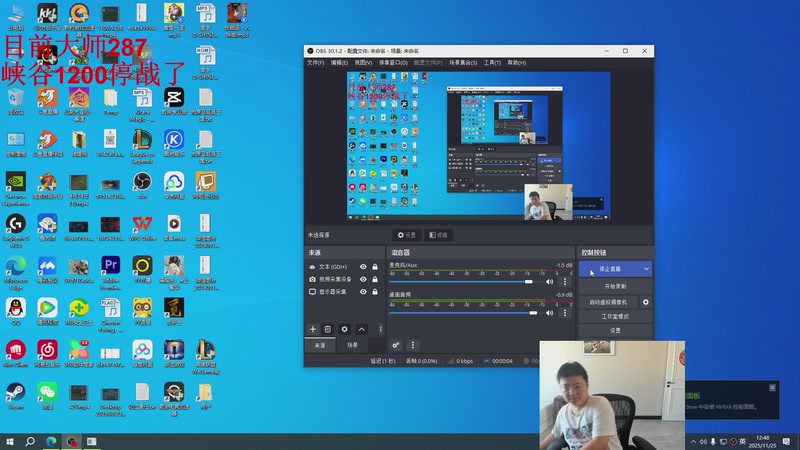
Task: Toggle lock on 显示器采集 source
Action: coord(375,292)
